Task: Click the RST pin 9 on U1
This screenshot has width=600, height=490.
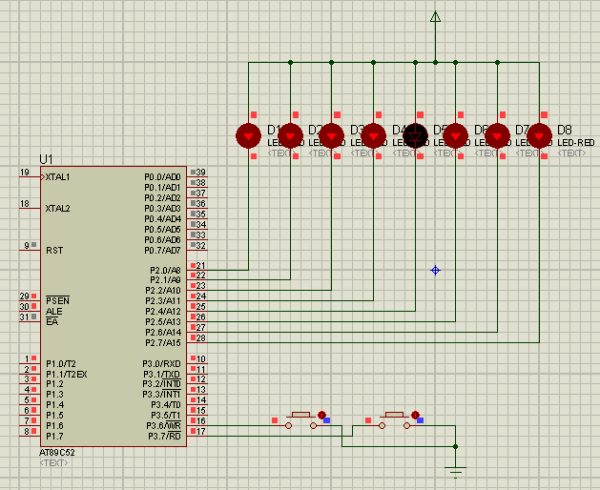Action: point(28,246)
